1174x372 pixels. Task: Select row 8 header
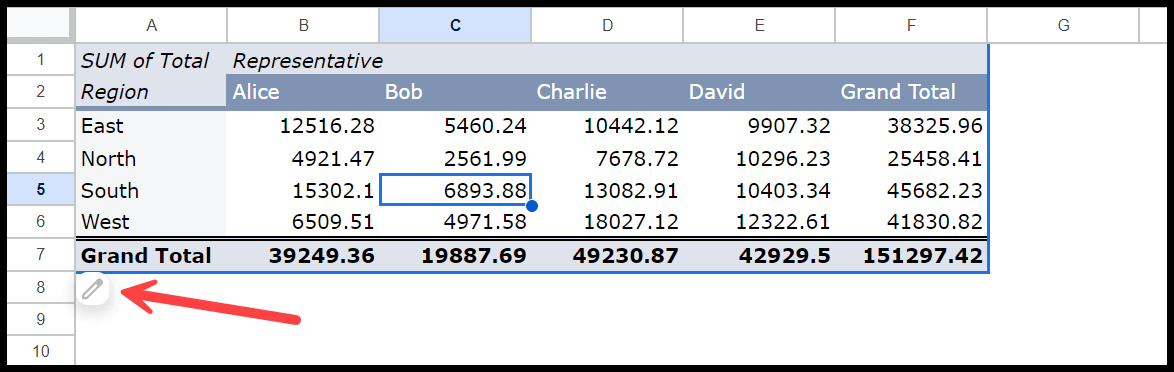coord(40,287)
